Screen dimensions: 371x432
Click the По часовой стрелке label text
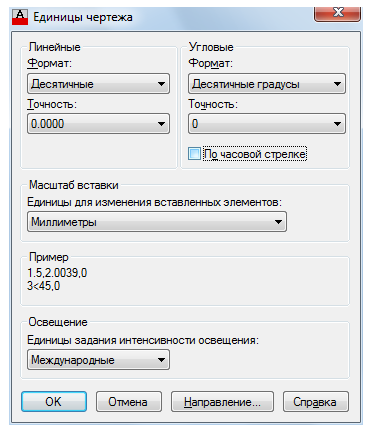click(x=255, y=154)
